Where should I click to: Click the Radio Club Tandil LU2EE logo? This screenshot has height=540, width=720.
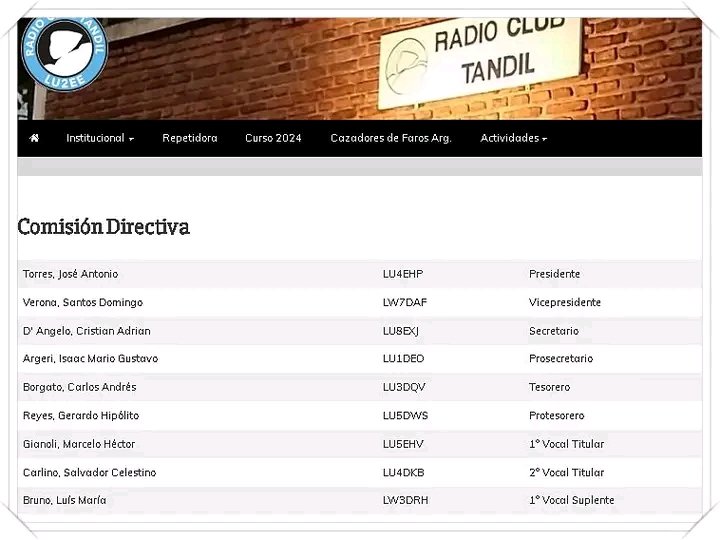(64, 53)
